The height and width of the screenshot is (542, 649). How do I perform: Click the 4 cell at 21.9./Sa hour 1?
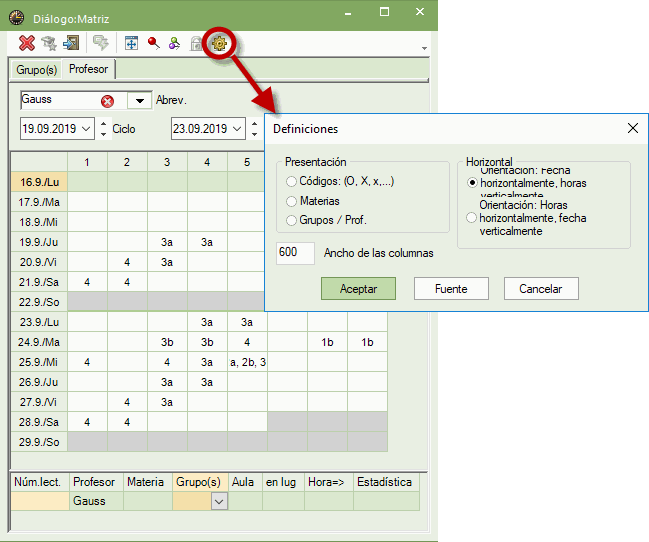tap(87, 282)
